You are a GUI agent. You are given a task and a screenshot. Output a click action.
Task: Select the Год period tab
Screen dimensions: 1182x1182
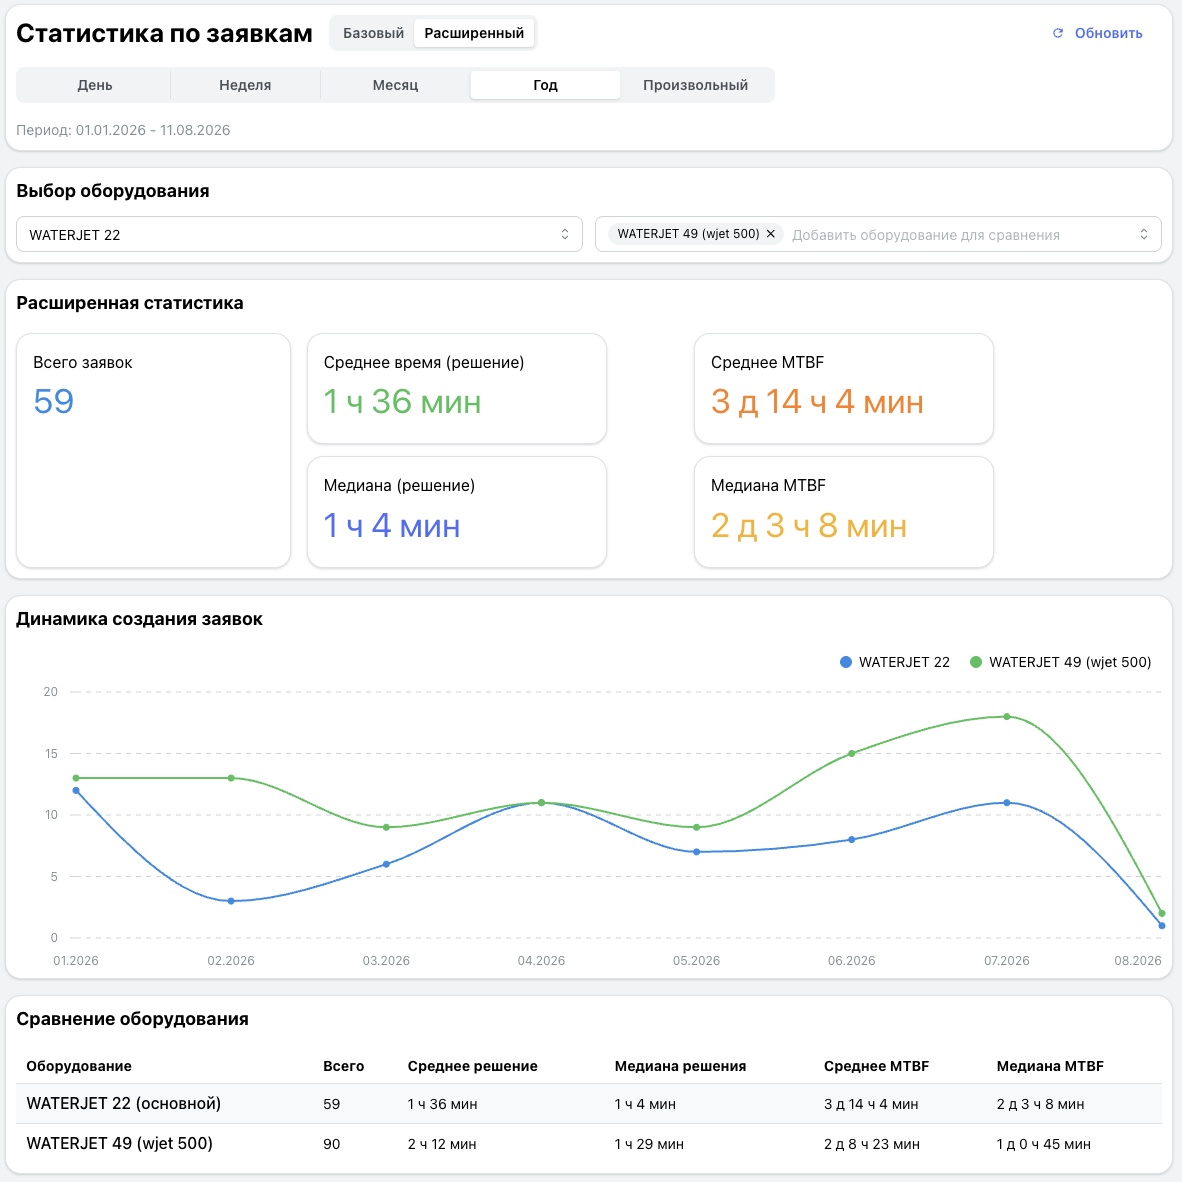(545, 85)
